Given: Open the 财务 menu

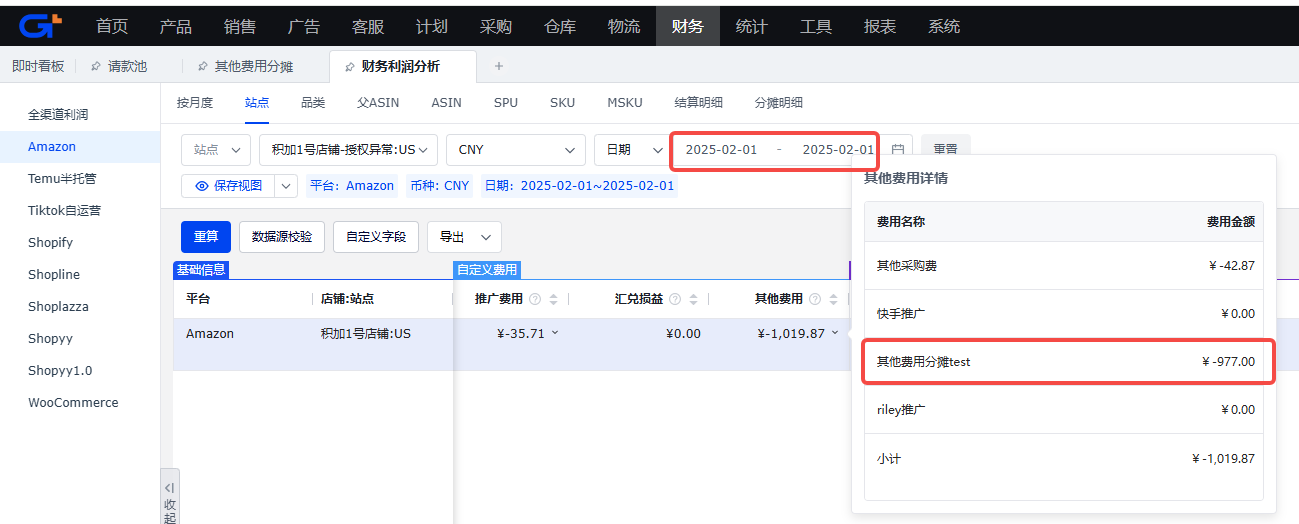Looking at the screenshot, I should tap(688, 26).
